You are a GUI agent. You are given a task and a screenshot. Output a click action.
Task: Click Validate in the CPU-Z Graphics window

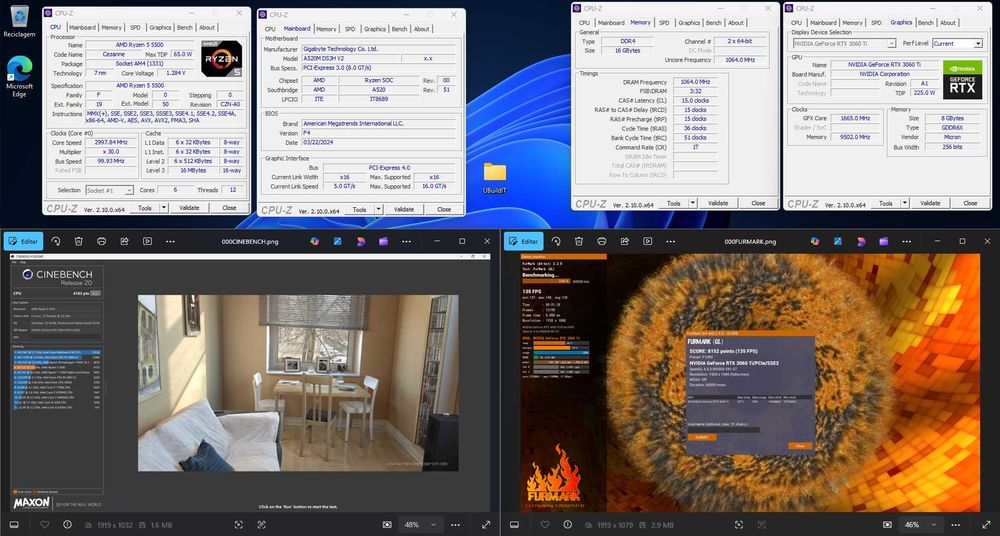pos(930,203)
